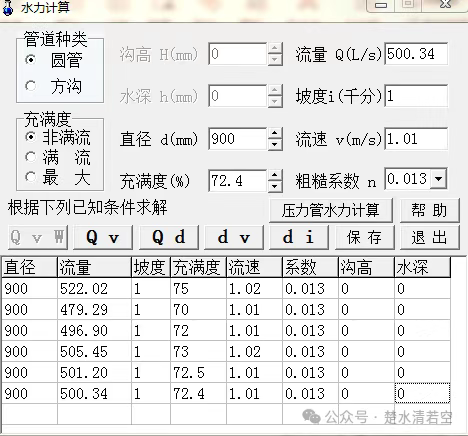Click the 直径 d(mm) input field
This screenshot has height=436, width=468.
click(238, 139)
